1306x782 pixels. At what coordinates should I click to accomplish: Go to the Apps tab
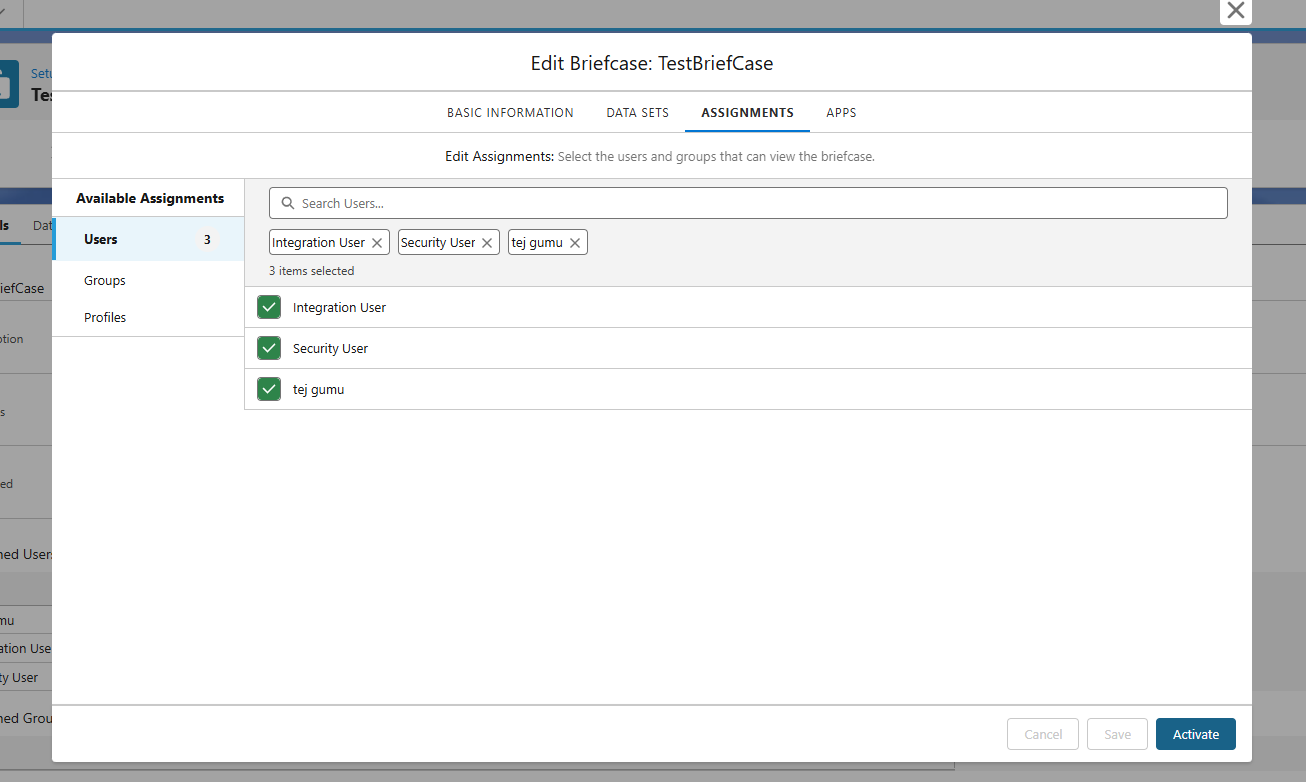(x=841, y=113)
